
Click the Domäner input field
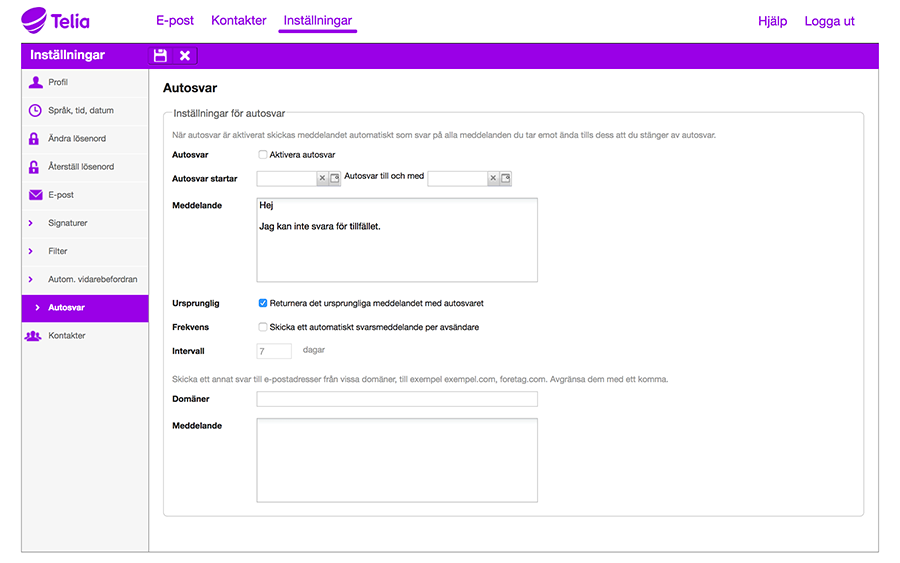397,399
